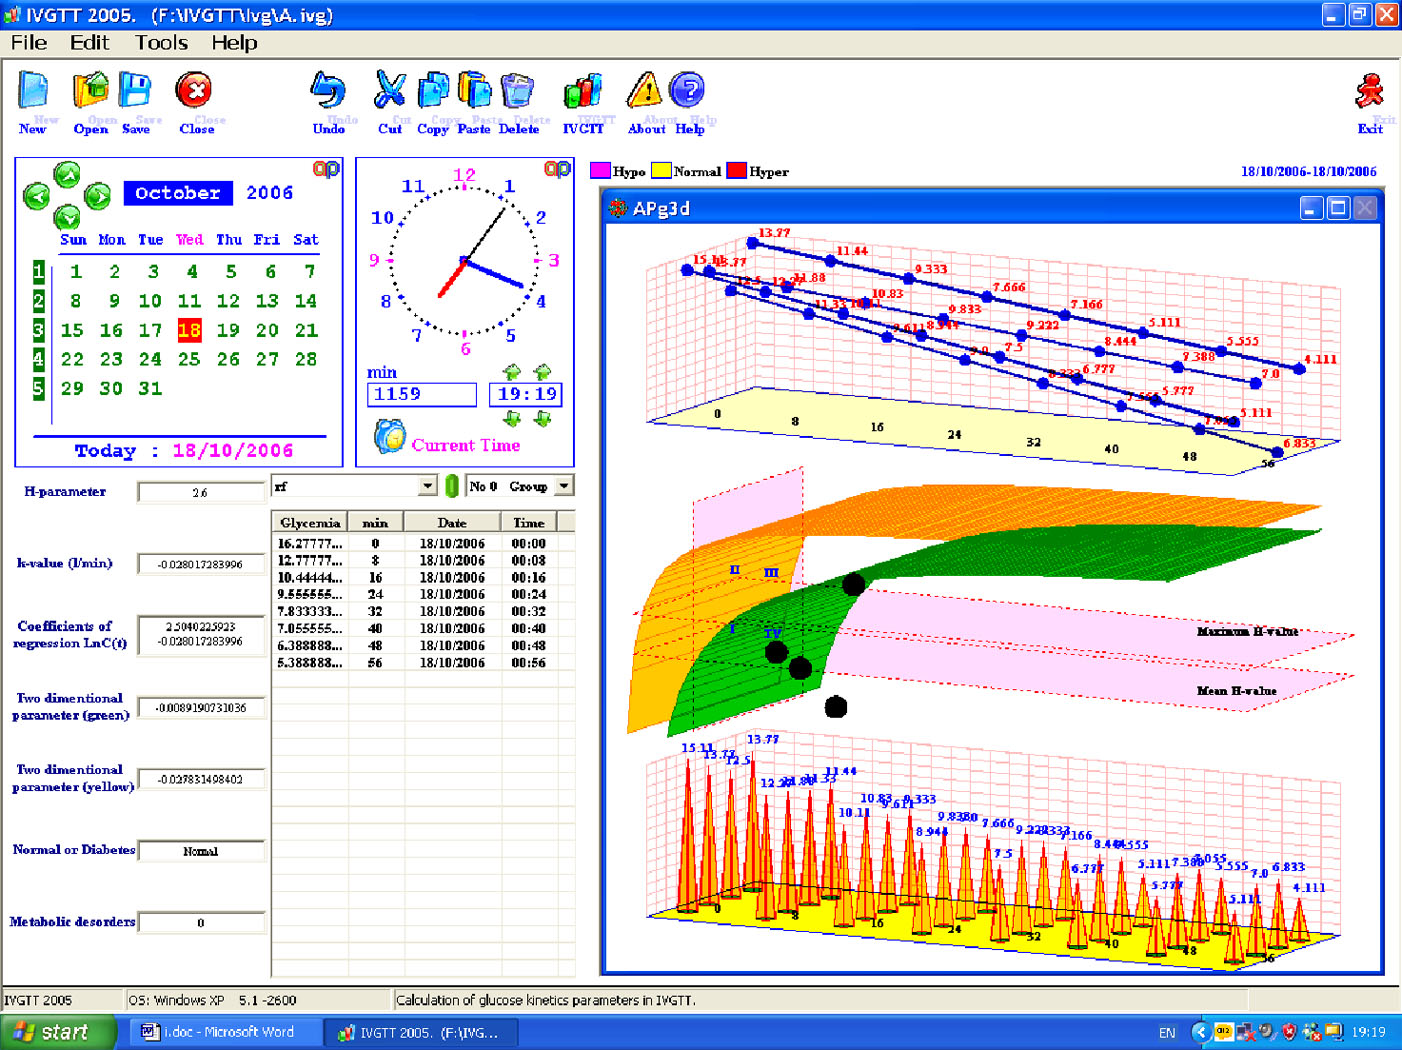Open the Edit menu

[89, 43]
